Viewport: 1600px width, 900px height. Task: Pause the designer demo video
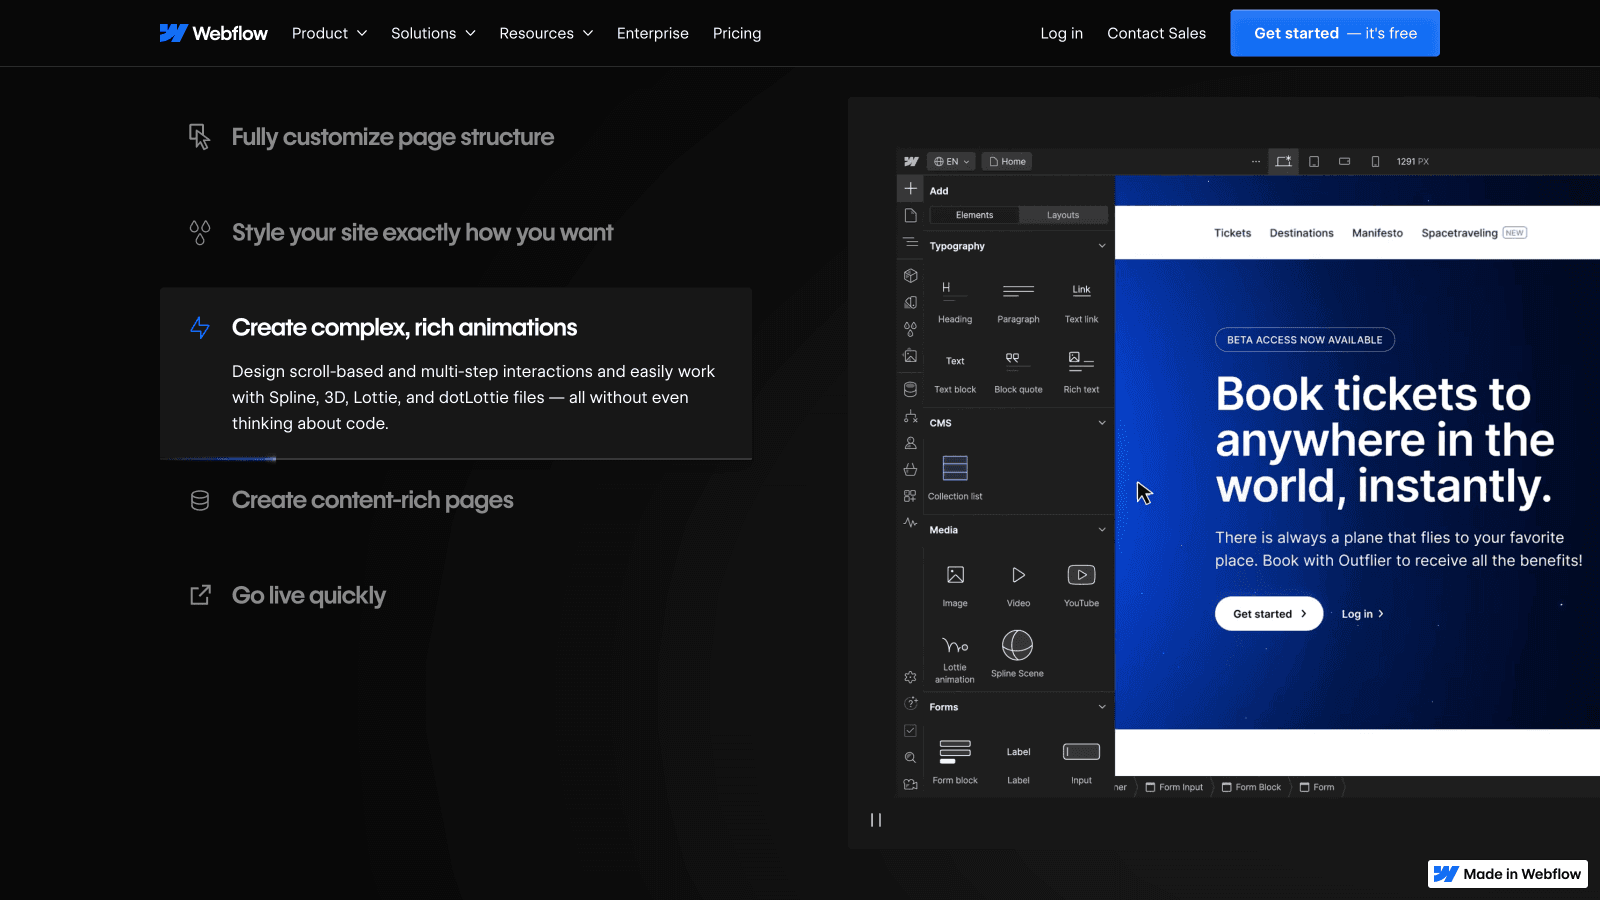pos(876,820)
